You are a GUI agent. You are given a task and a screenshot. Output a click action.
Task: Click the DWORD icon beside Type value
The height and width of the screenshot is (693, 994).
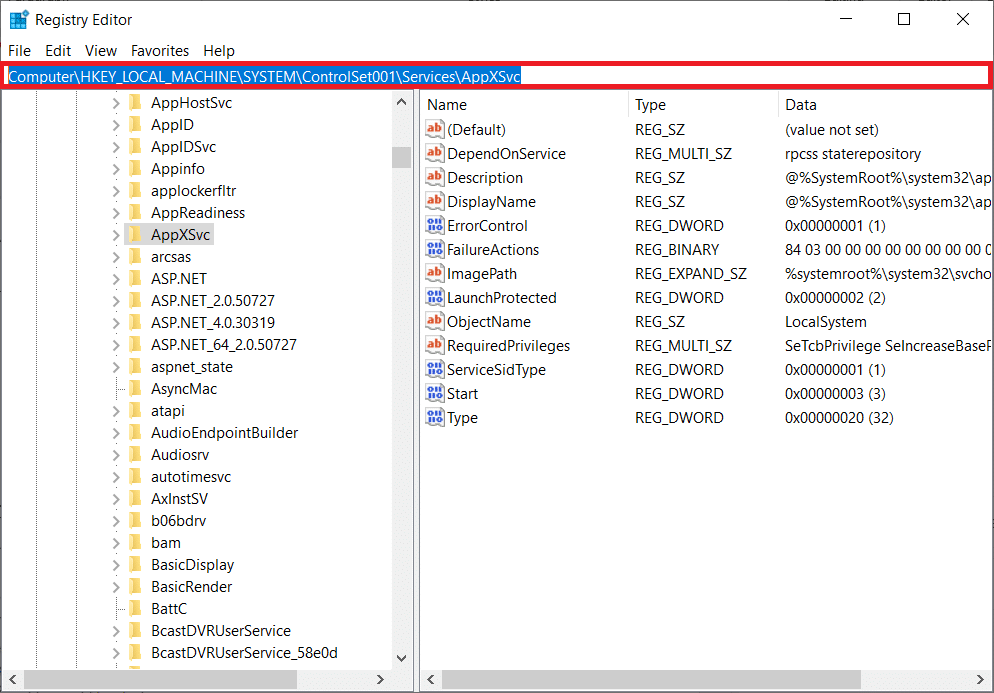(434, 418)
